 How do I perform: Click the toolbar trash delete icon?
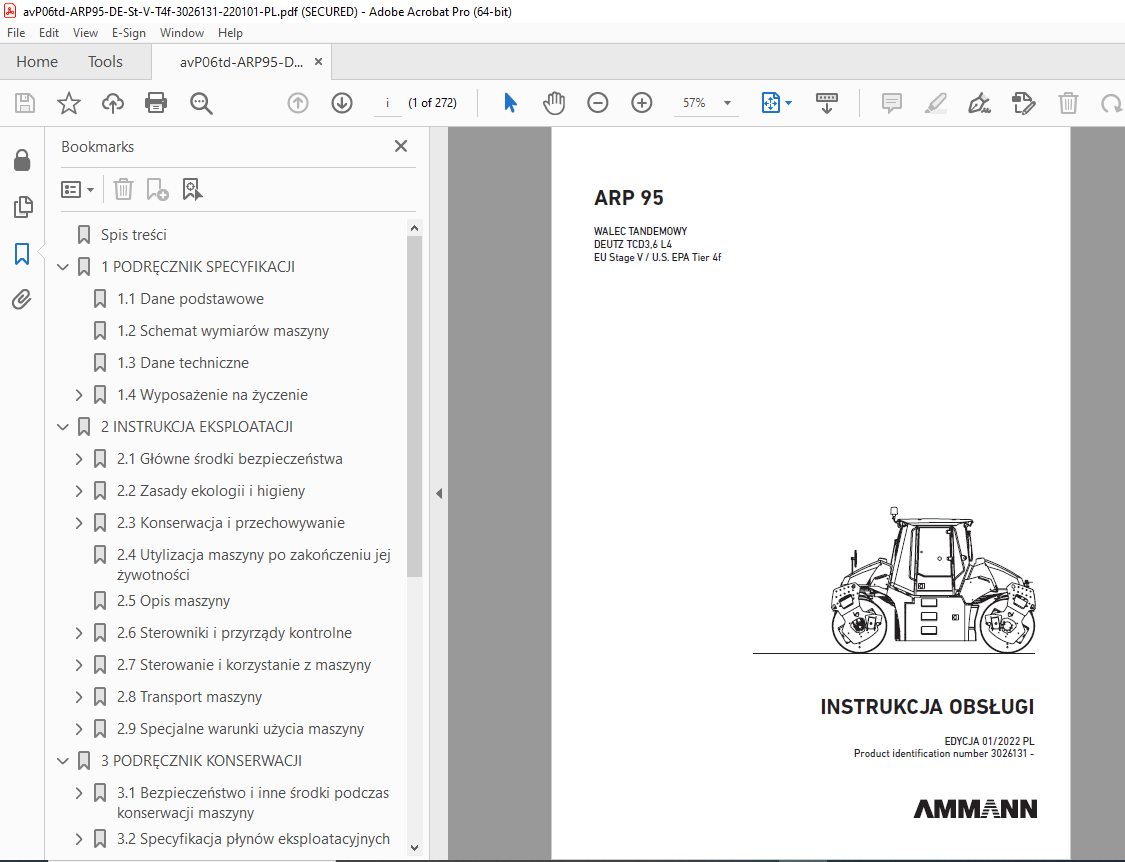click(x=1068, y=103)
